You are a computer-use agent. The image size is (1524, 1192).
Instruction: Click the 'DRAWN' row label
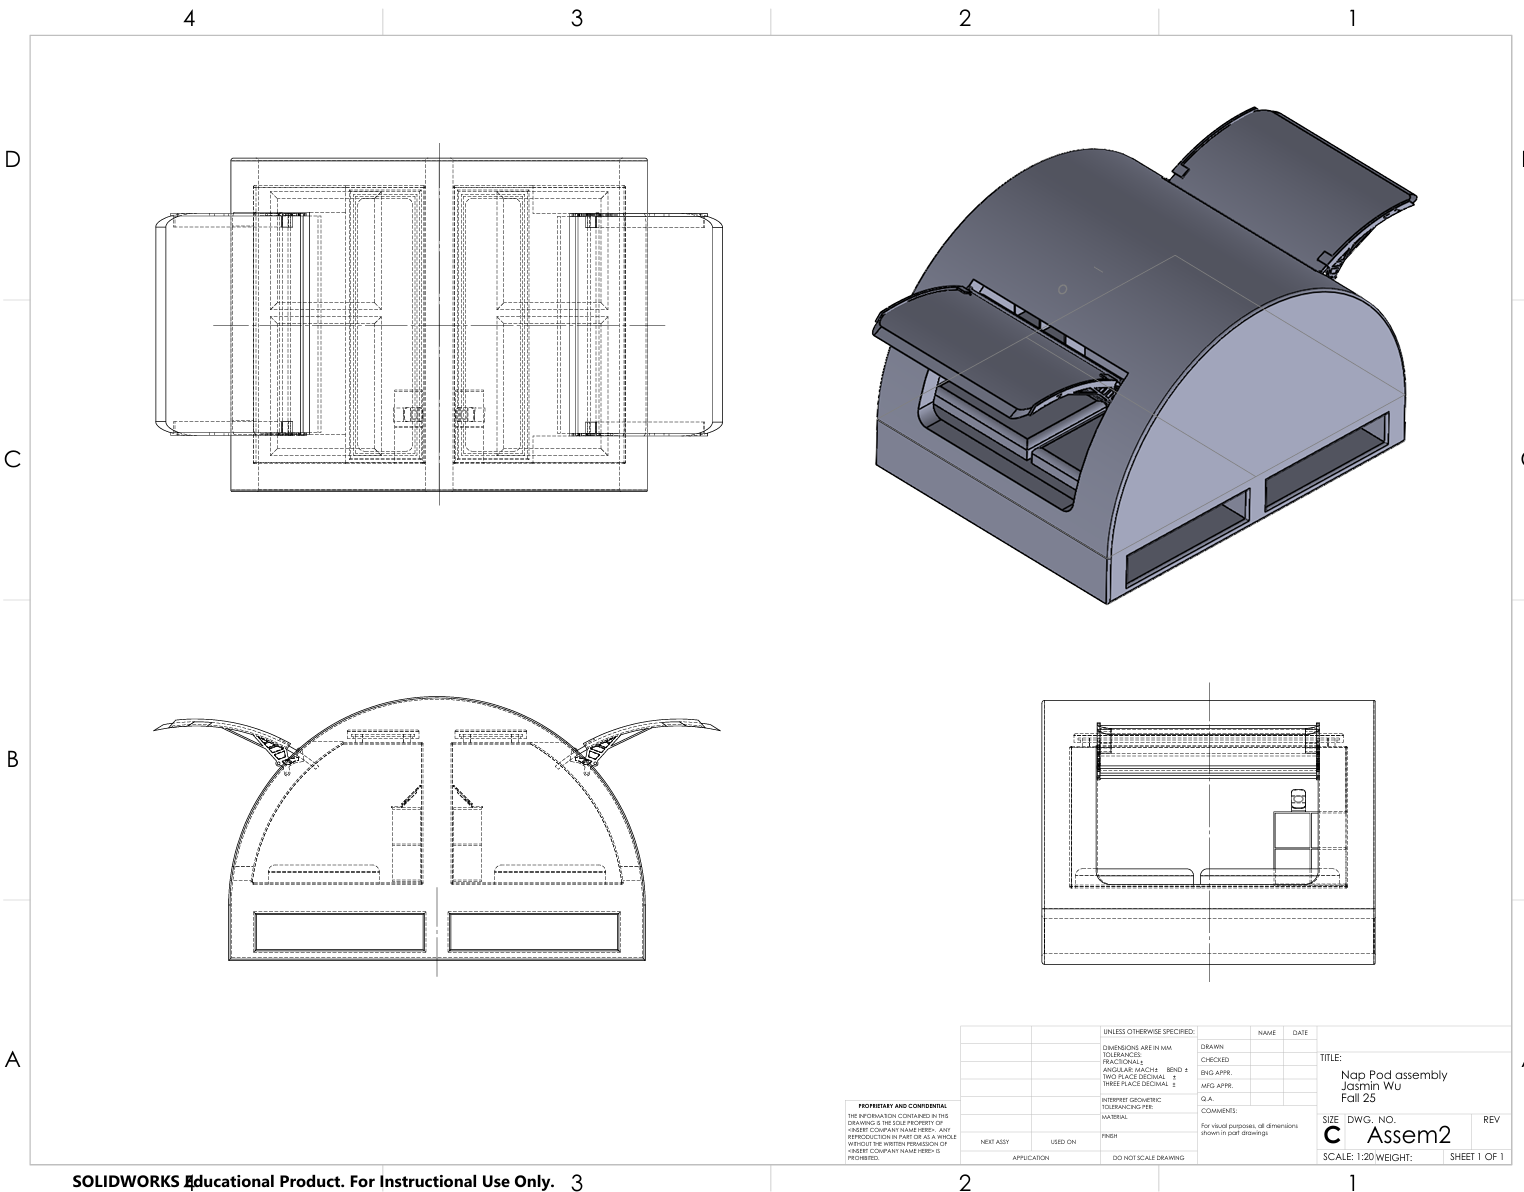pos(1212,1047)
